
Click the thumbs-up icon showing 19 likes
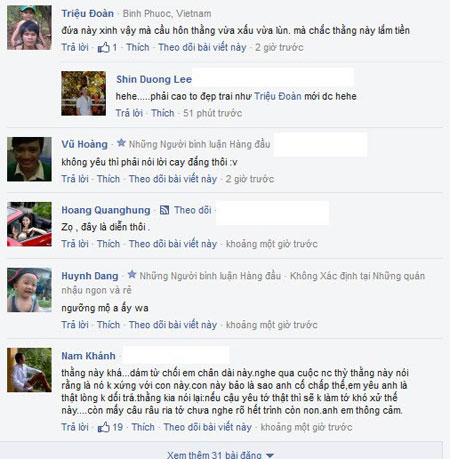tap(103, 427)
